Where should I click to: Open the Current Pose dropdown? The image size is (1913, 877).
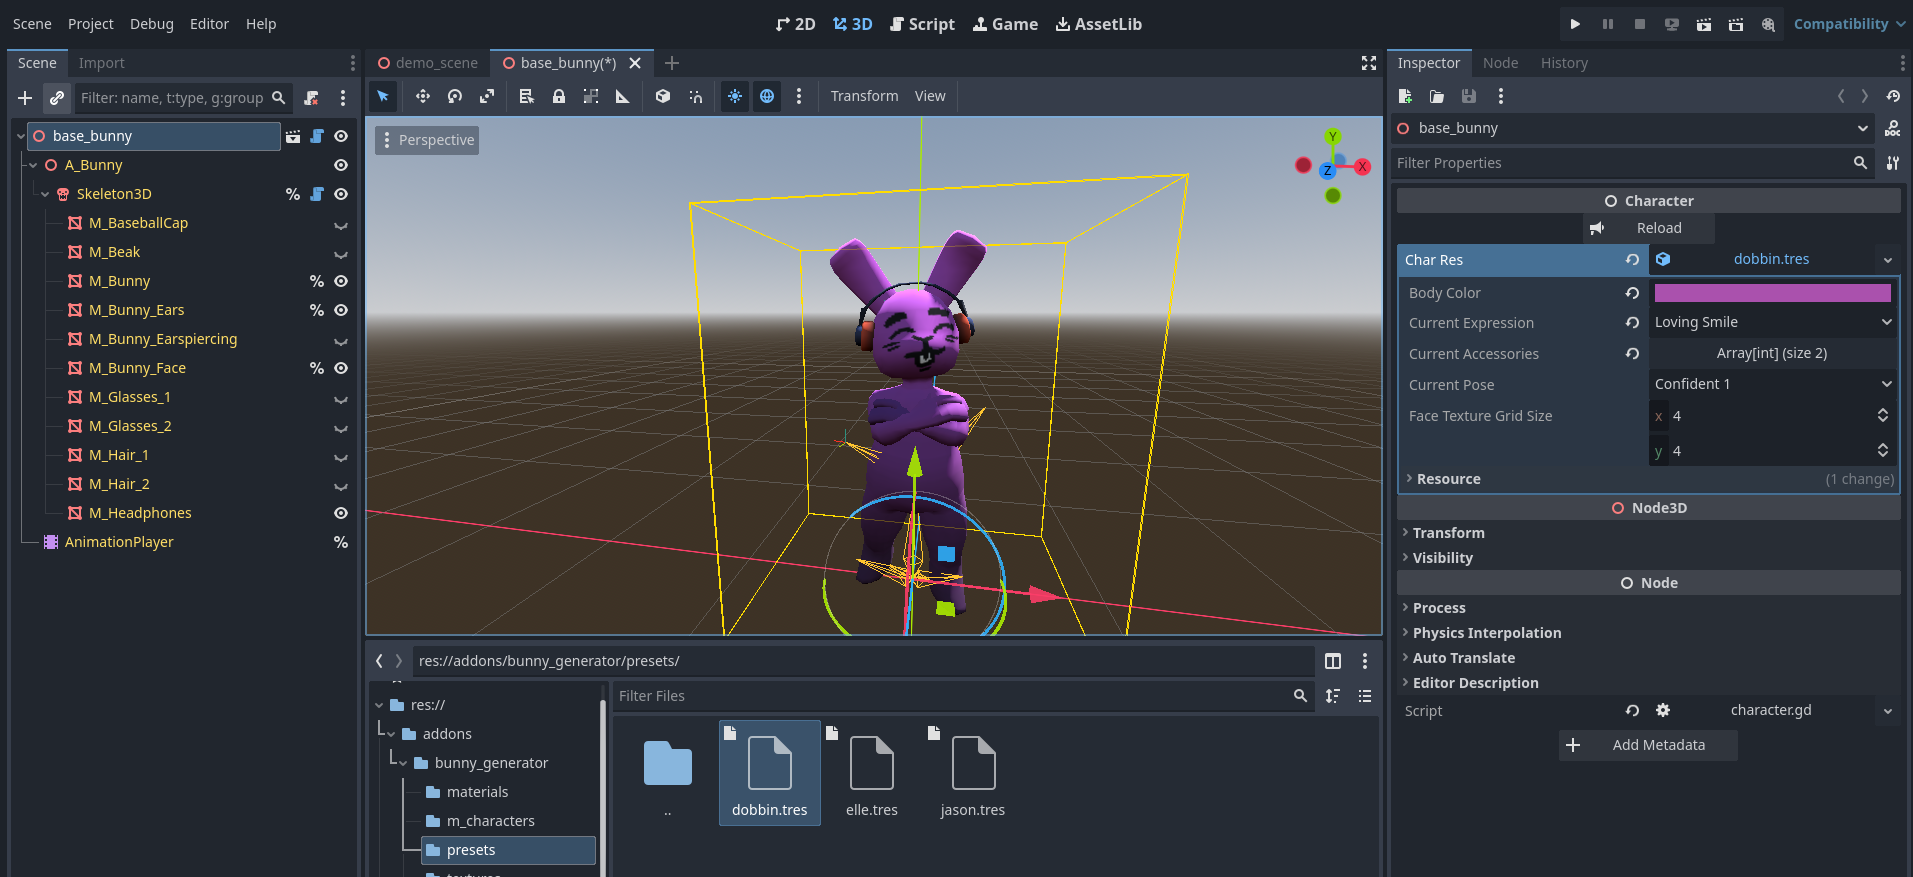[1773, 384]
